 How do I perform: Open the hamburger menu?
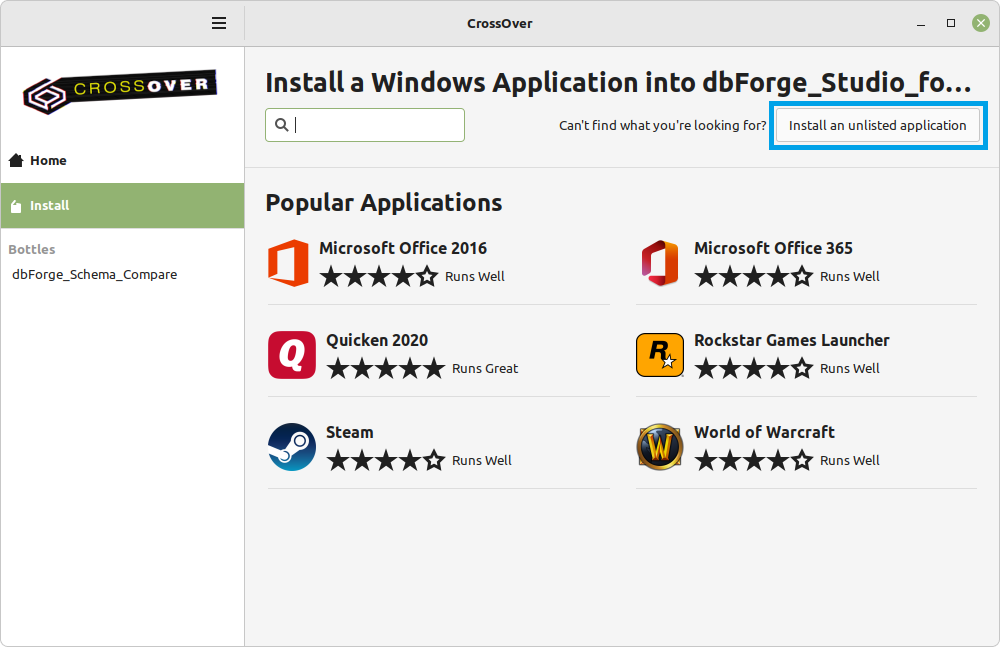[x=219, y=24]
